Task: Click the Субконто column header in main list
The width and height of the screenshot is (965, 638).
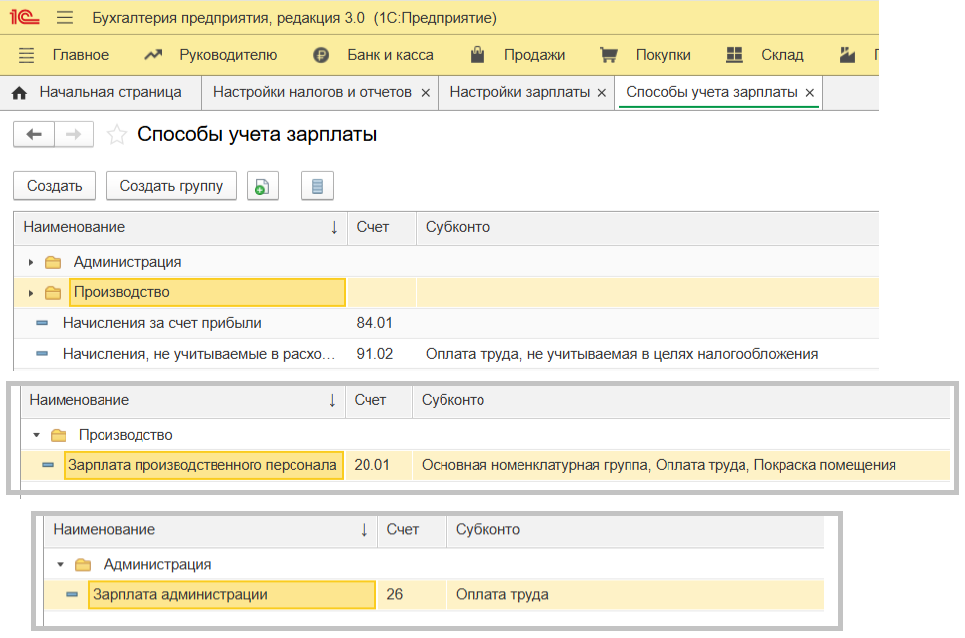Action: click(x=648, y=228)
